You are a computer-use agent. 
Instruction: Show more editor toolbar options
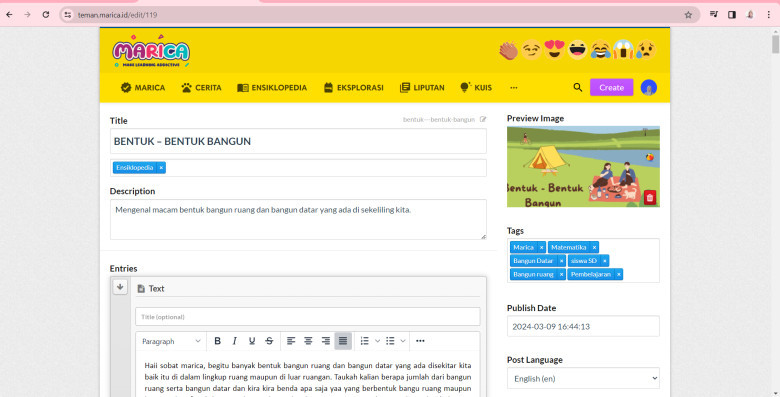point(420,341)
